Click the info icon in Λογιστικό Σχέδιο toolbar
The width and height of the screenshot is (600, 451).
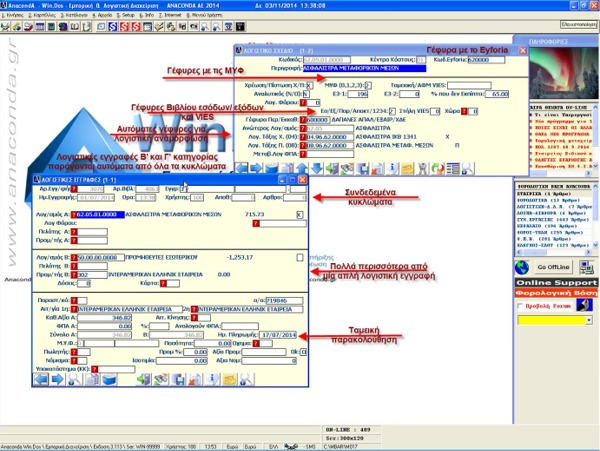(x=392, y=168)
